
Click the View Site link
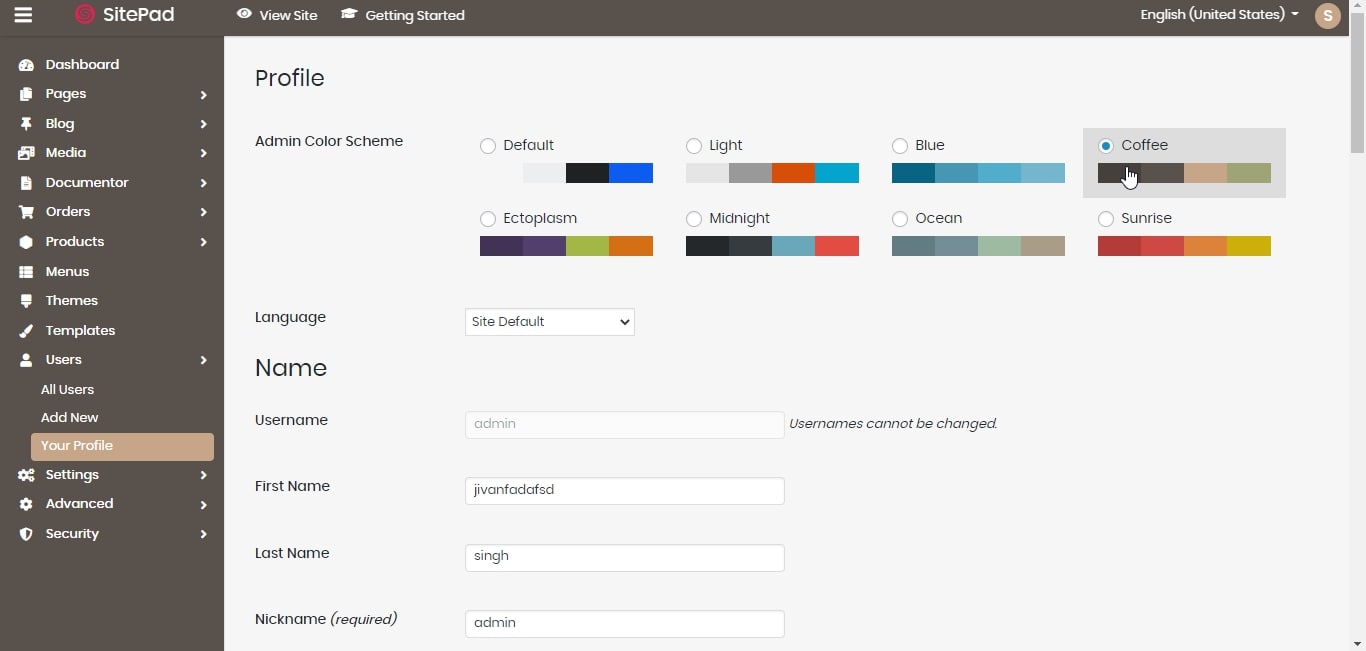288,16
